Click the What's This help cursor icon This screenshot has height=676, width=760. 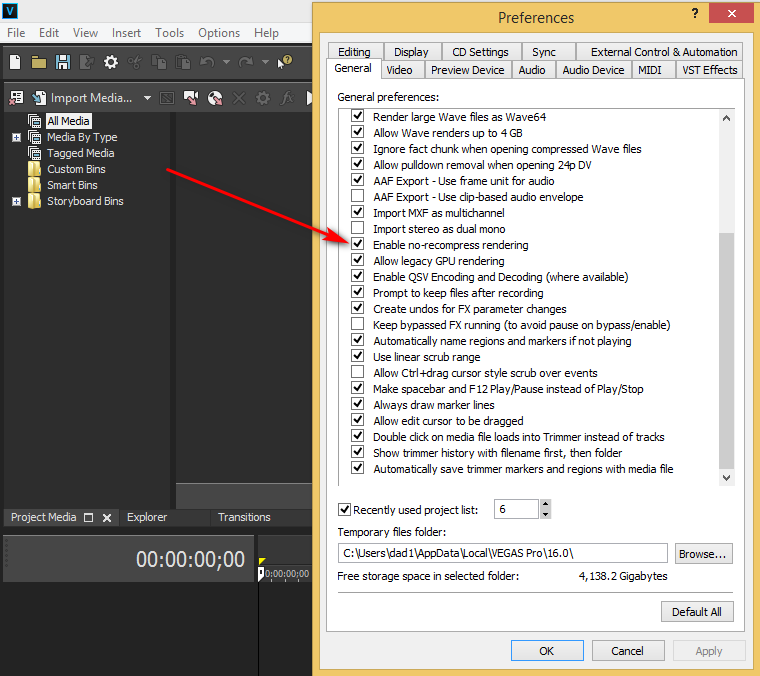click(285, 62)
